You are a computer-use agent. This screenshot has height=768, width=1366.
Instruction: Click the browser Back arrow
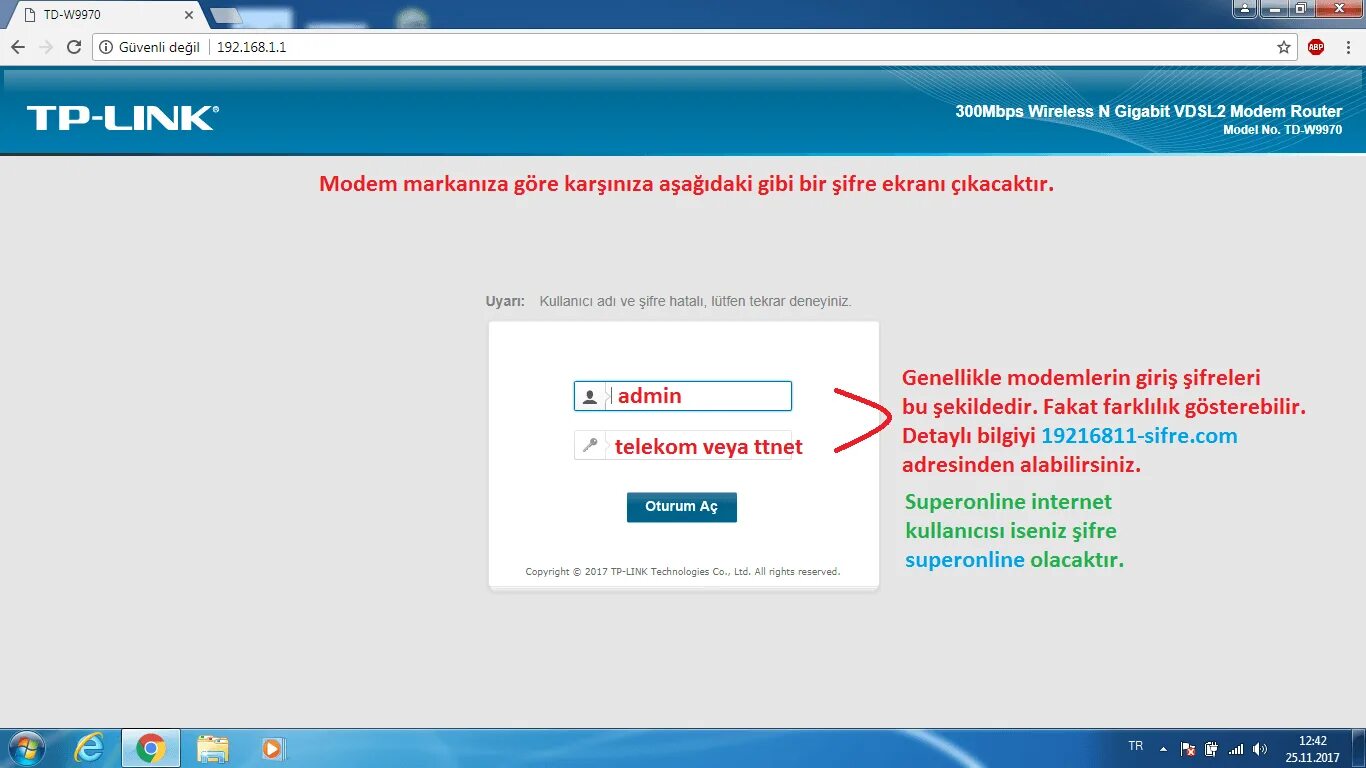tap(18, 47)
